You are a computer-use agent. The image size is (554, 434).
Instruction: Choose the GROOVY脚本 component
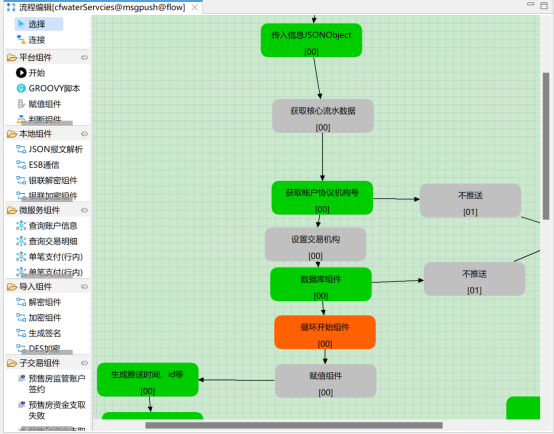48,88
